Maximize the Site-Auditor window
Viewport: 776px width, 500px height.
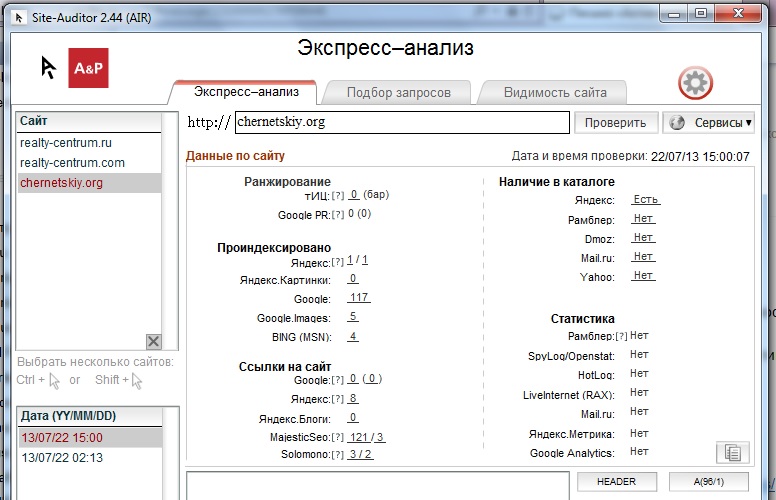point(701,14)
